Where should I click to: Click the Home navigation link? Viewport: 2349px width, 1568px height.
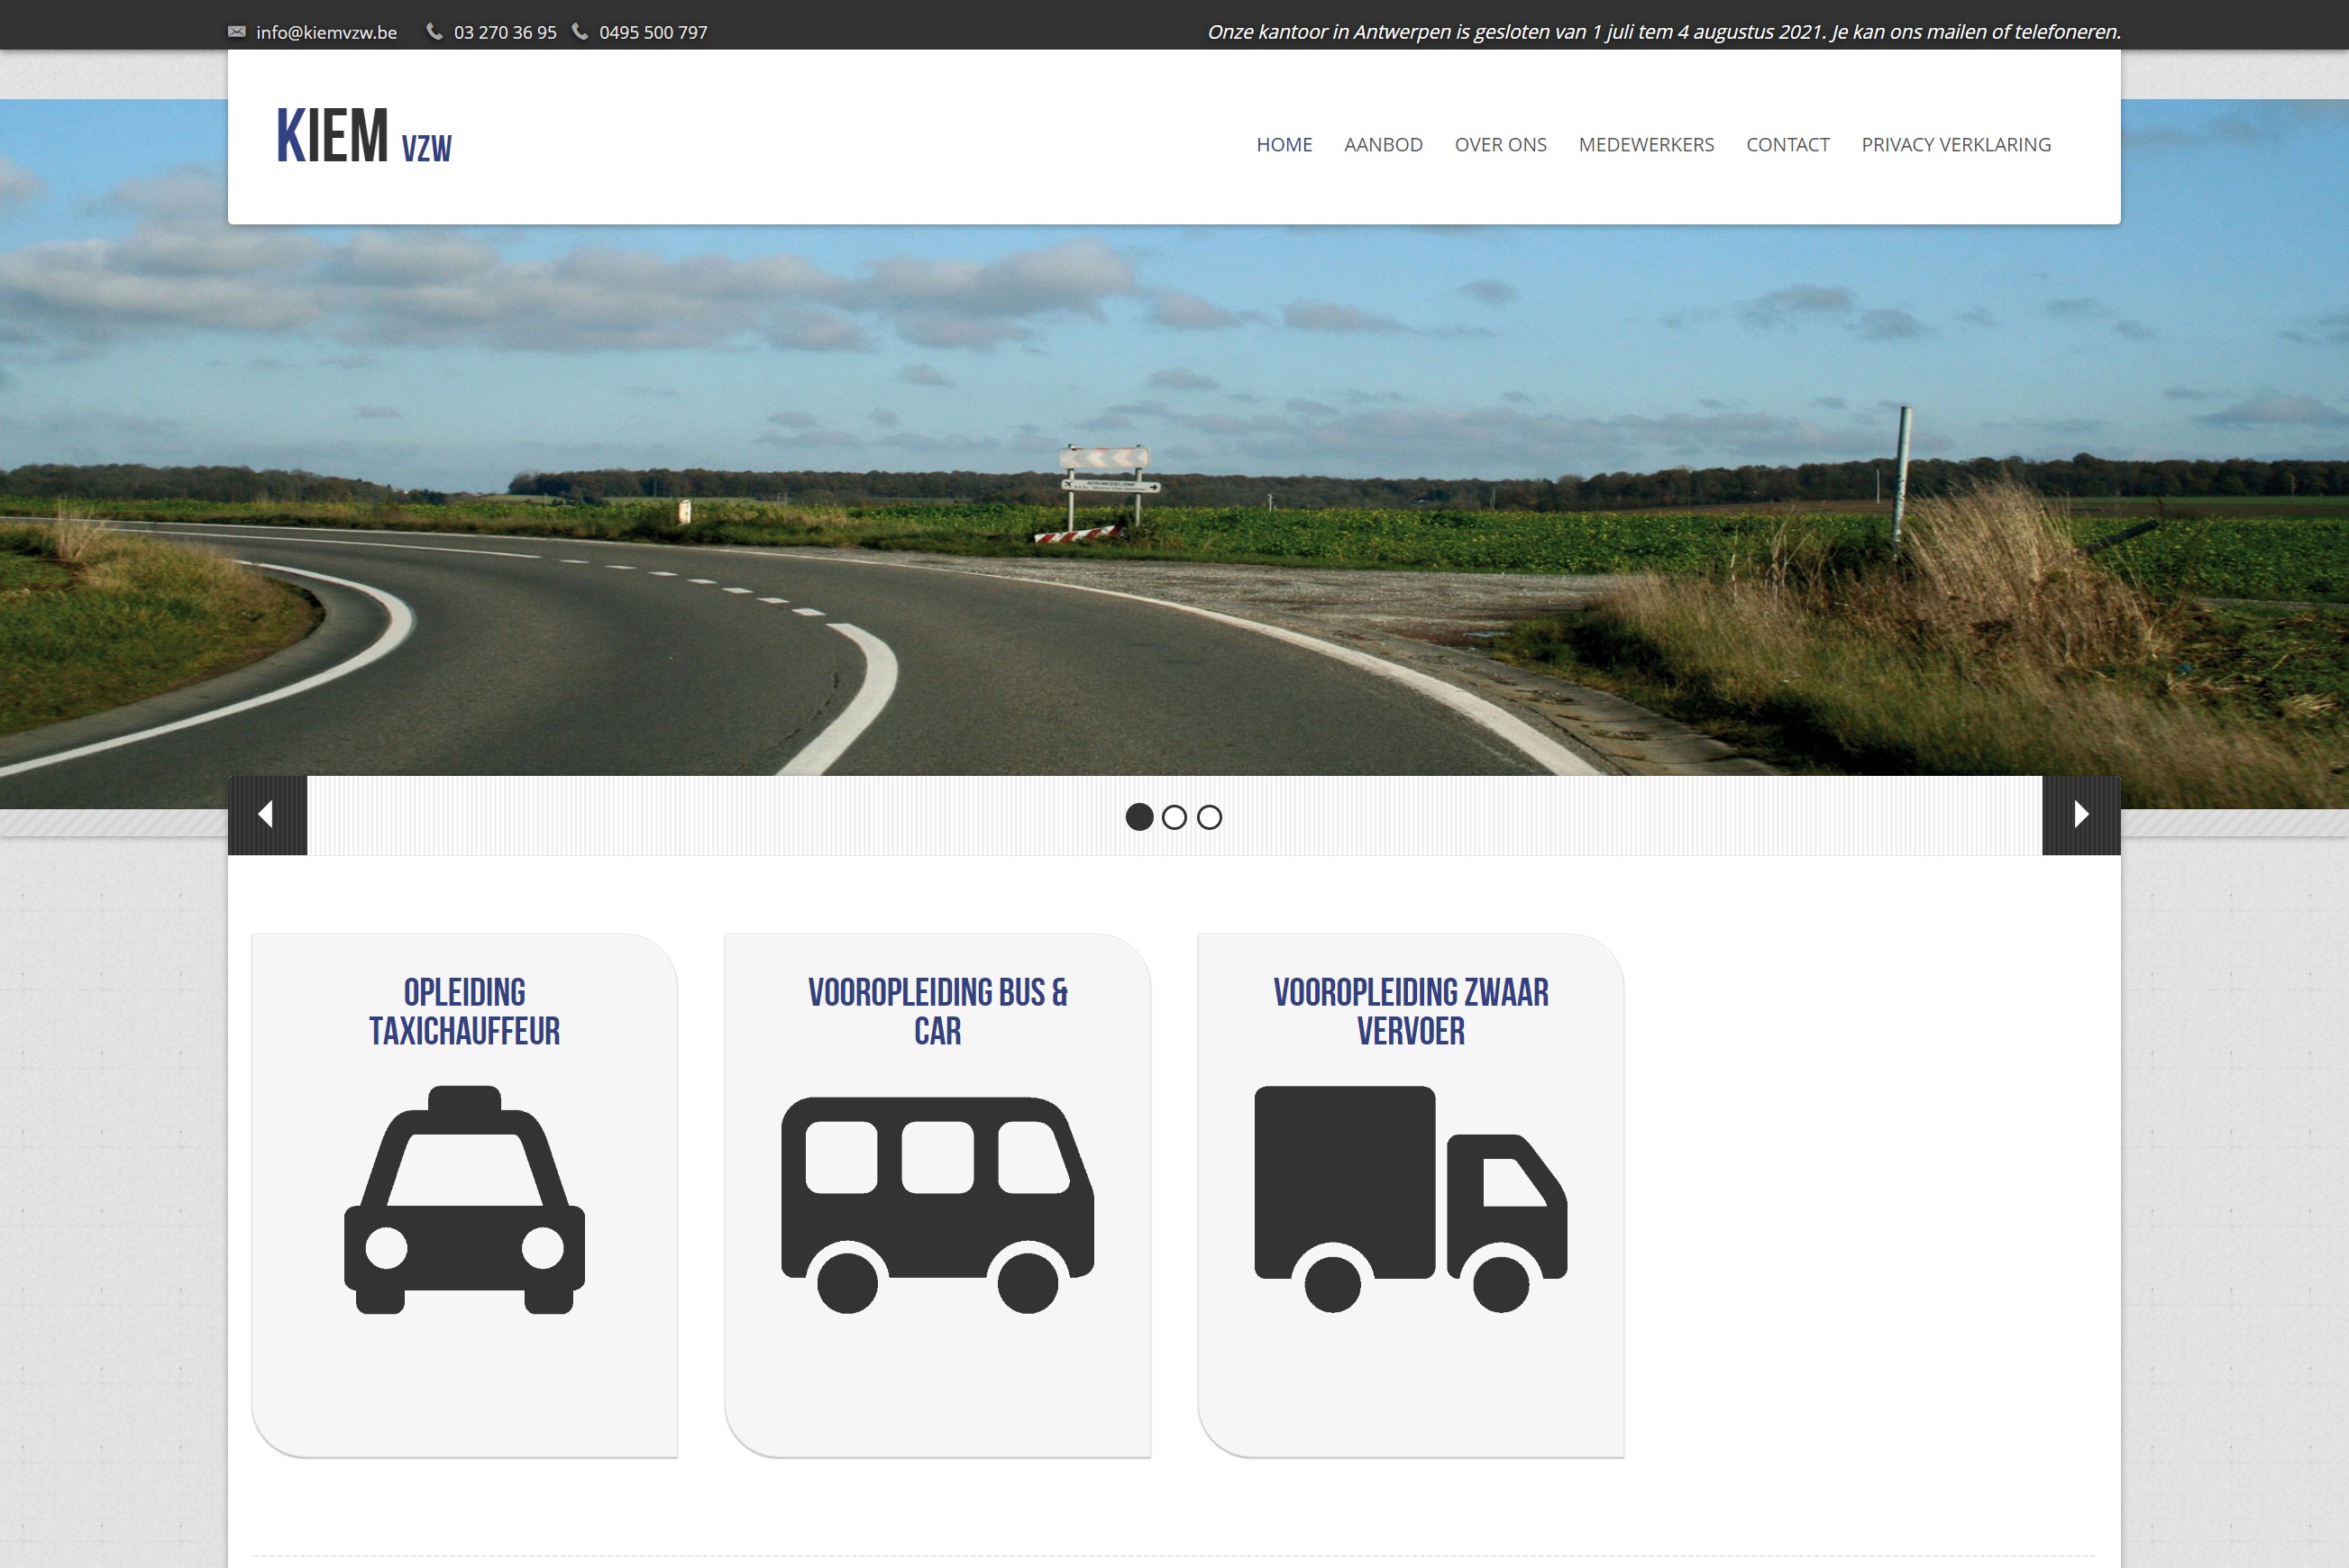click(1284, 145)
